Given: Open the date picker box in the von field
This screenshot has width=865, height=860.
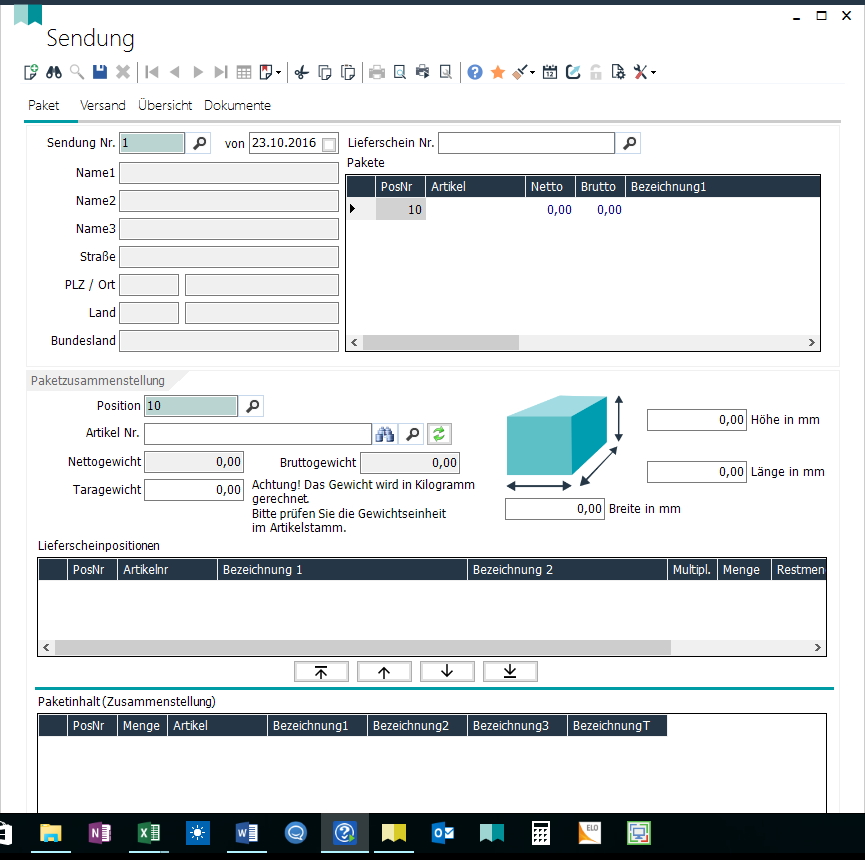Looking at the screenshot, I should click(329, 145).
